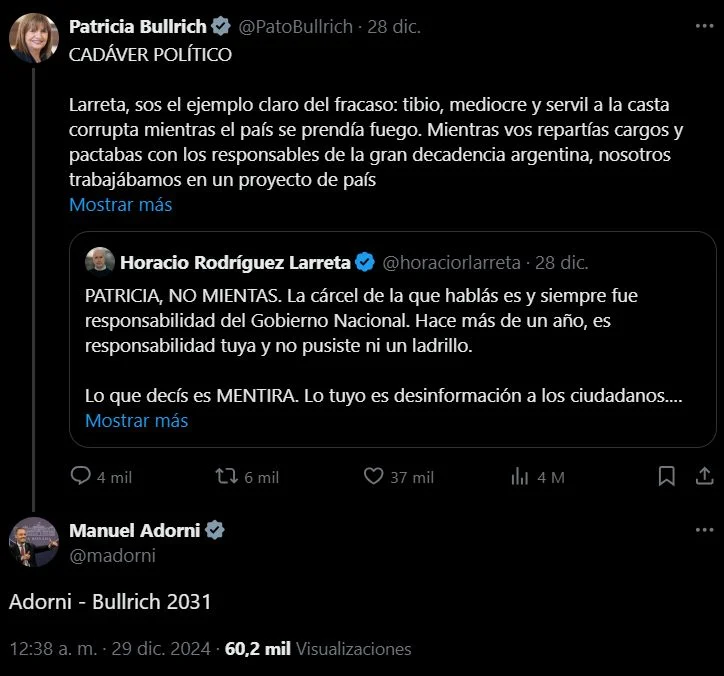The image size is (724, 676).
Task: Click Manuel Adorni's verified badge
Action: tap(215, 530)
